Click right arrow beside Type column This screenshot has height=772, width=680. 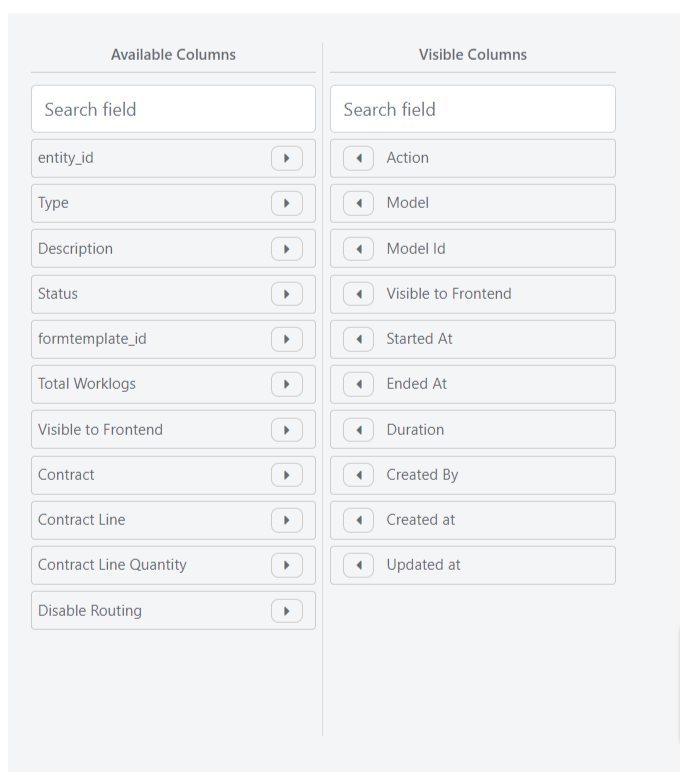[x=287, y=203]
